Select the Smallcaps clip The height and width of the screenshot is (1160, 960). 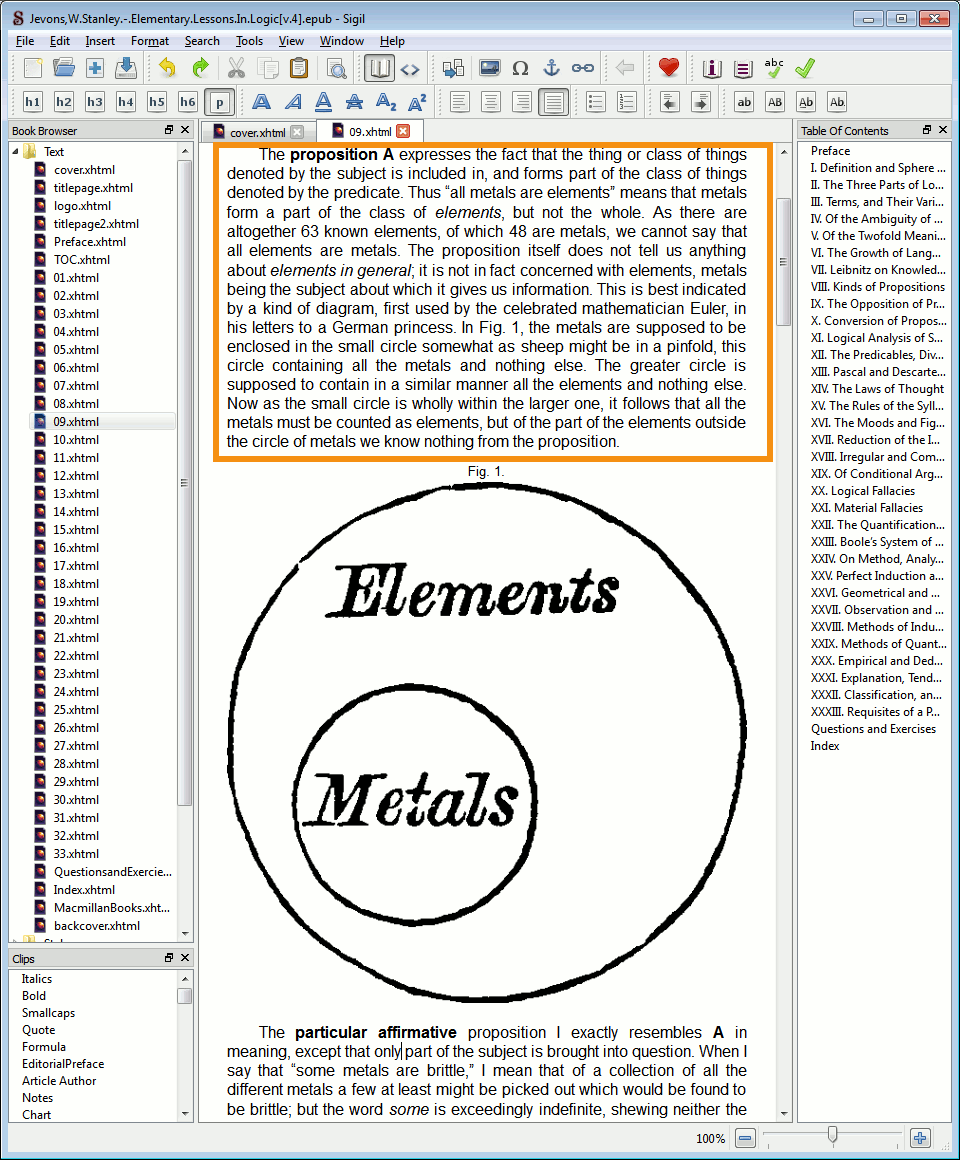click(x=48, y=1013)
